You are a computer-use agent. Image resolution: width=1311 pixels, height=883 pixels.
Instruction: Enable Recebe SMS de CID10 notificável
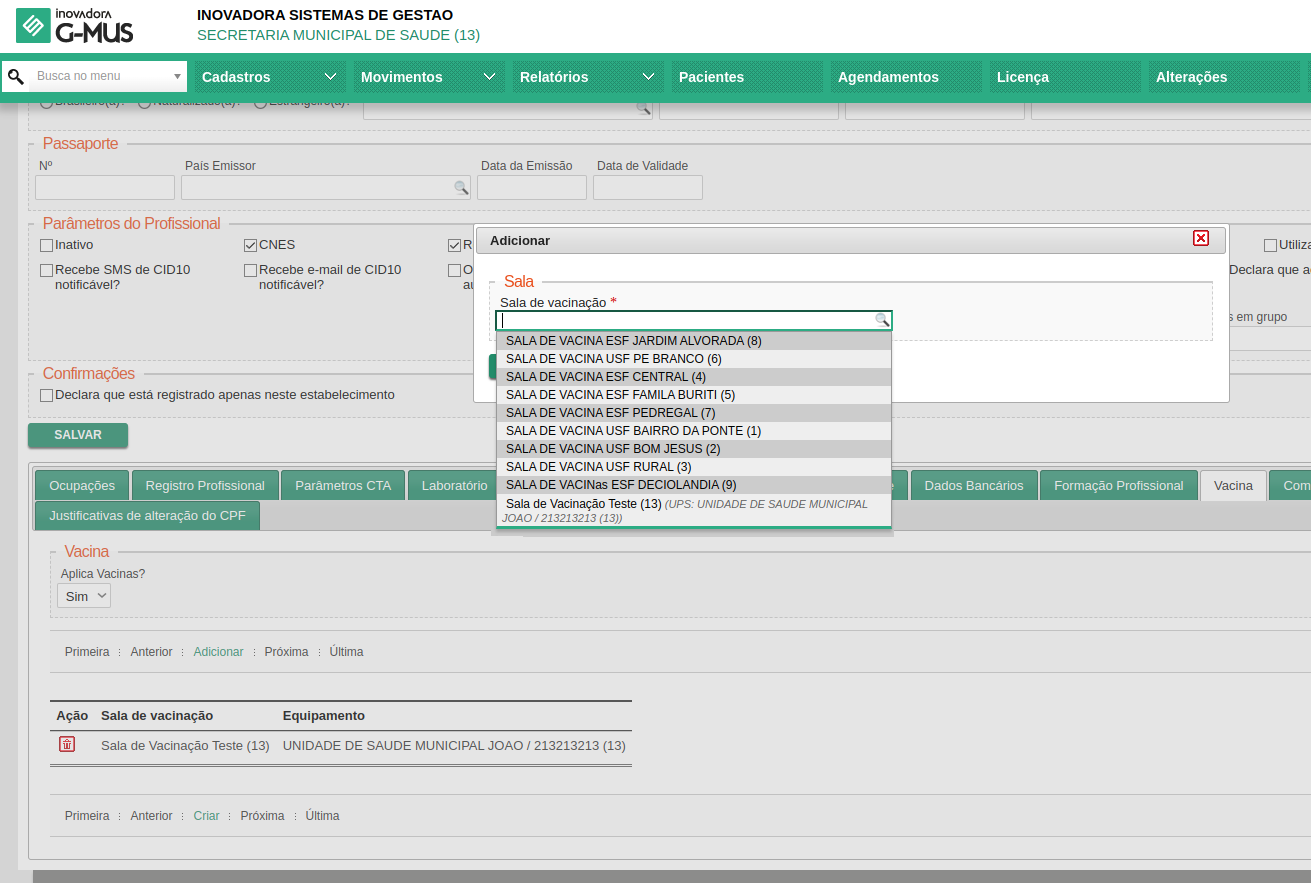coord(46,270)
